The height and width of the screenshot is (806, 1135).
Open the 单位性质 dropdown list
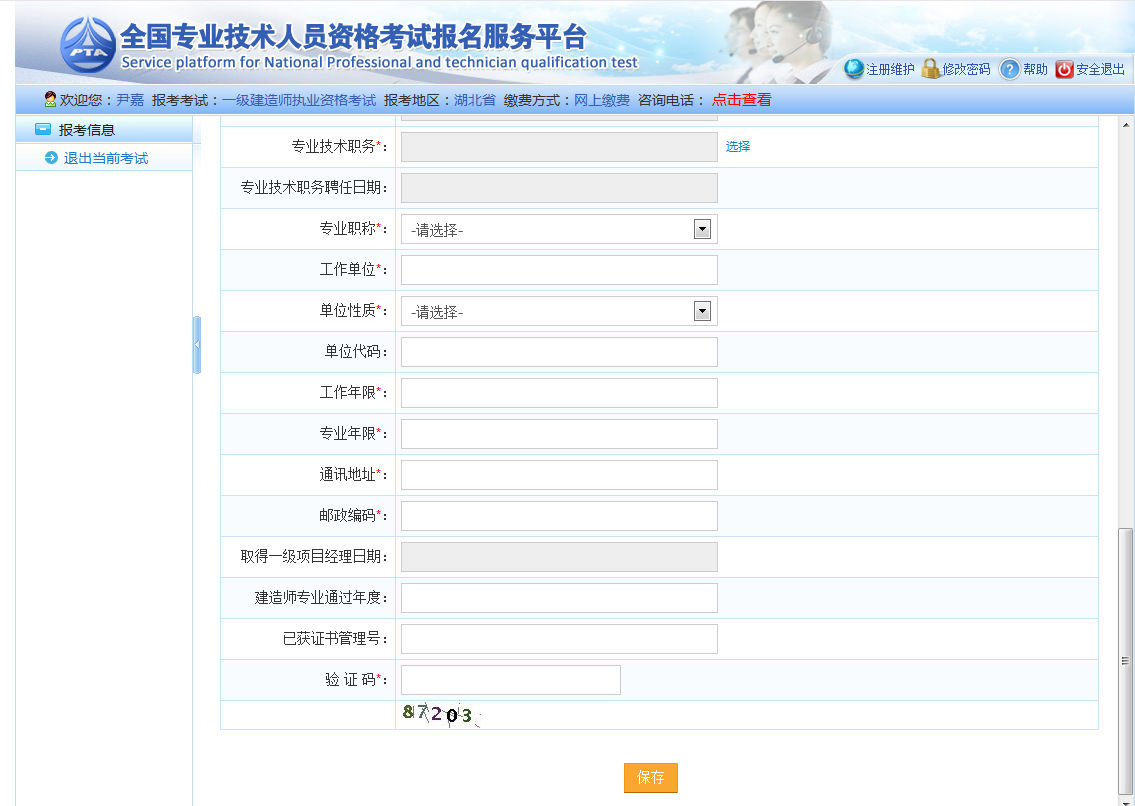click(x=702, y=311)
